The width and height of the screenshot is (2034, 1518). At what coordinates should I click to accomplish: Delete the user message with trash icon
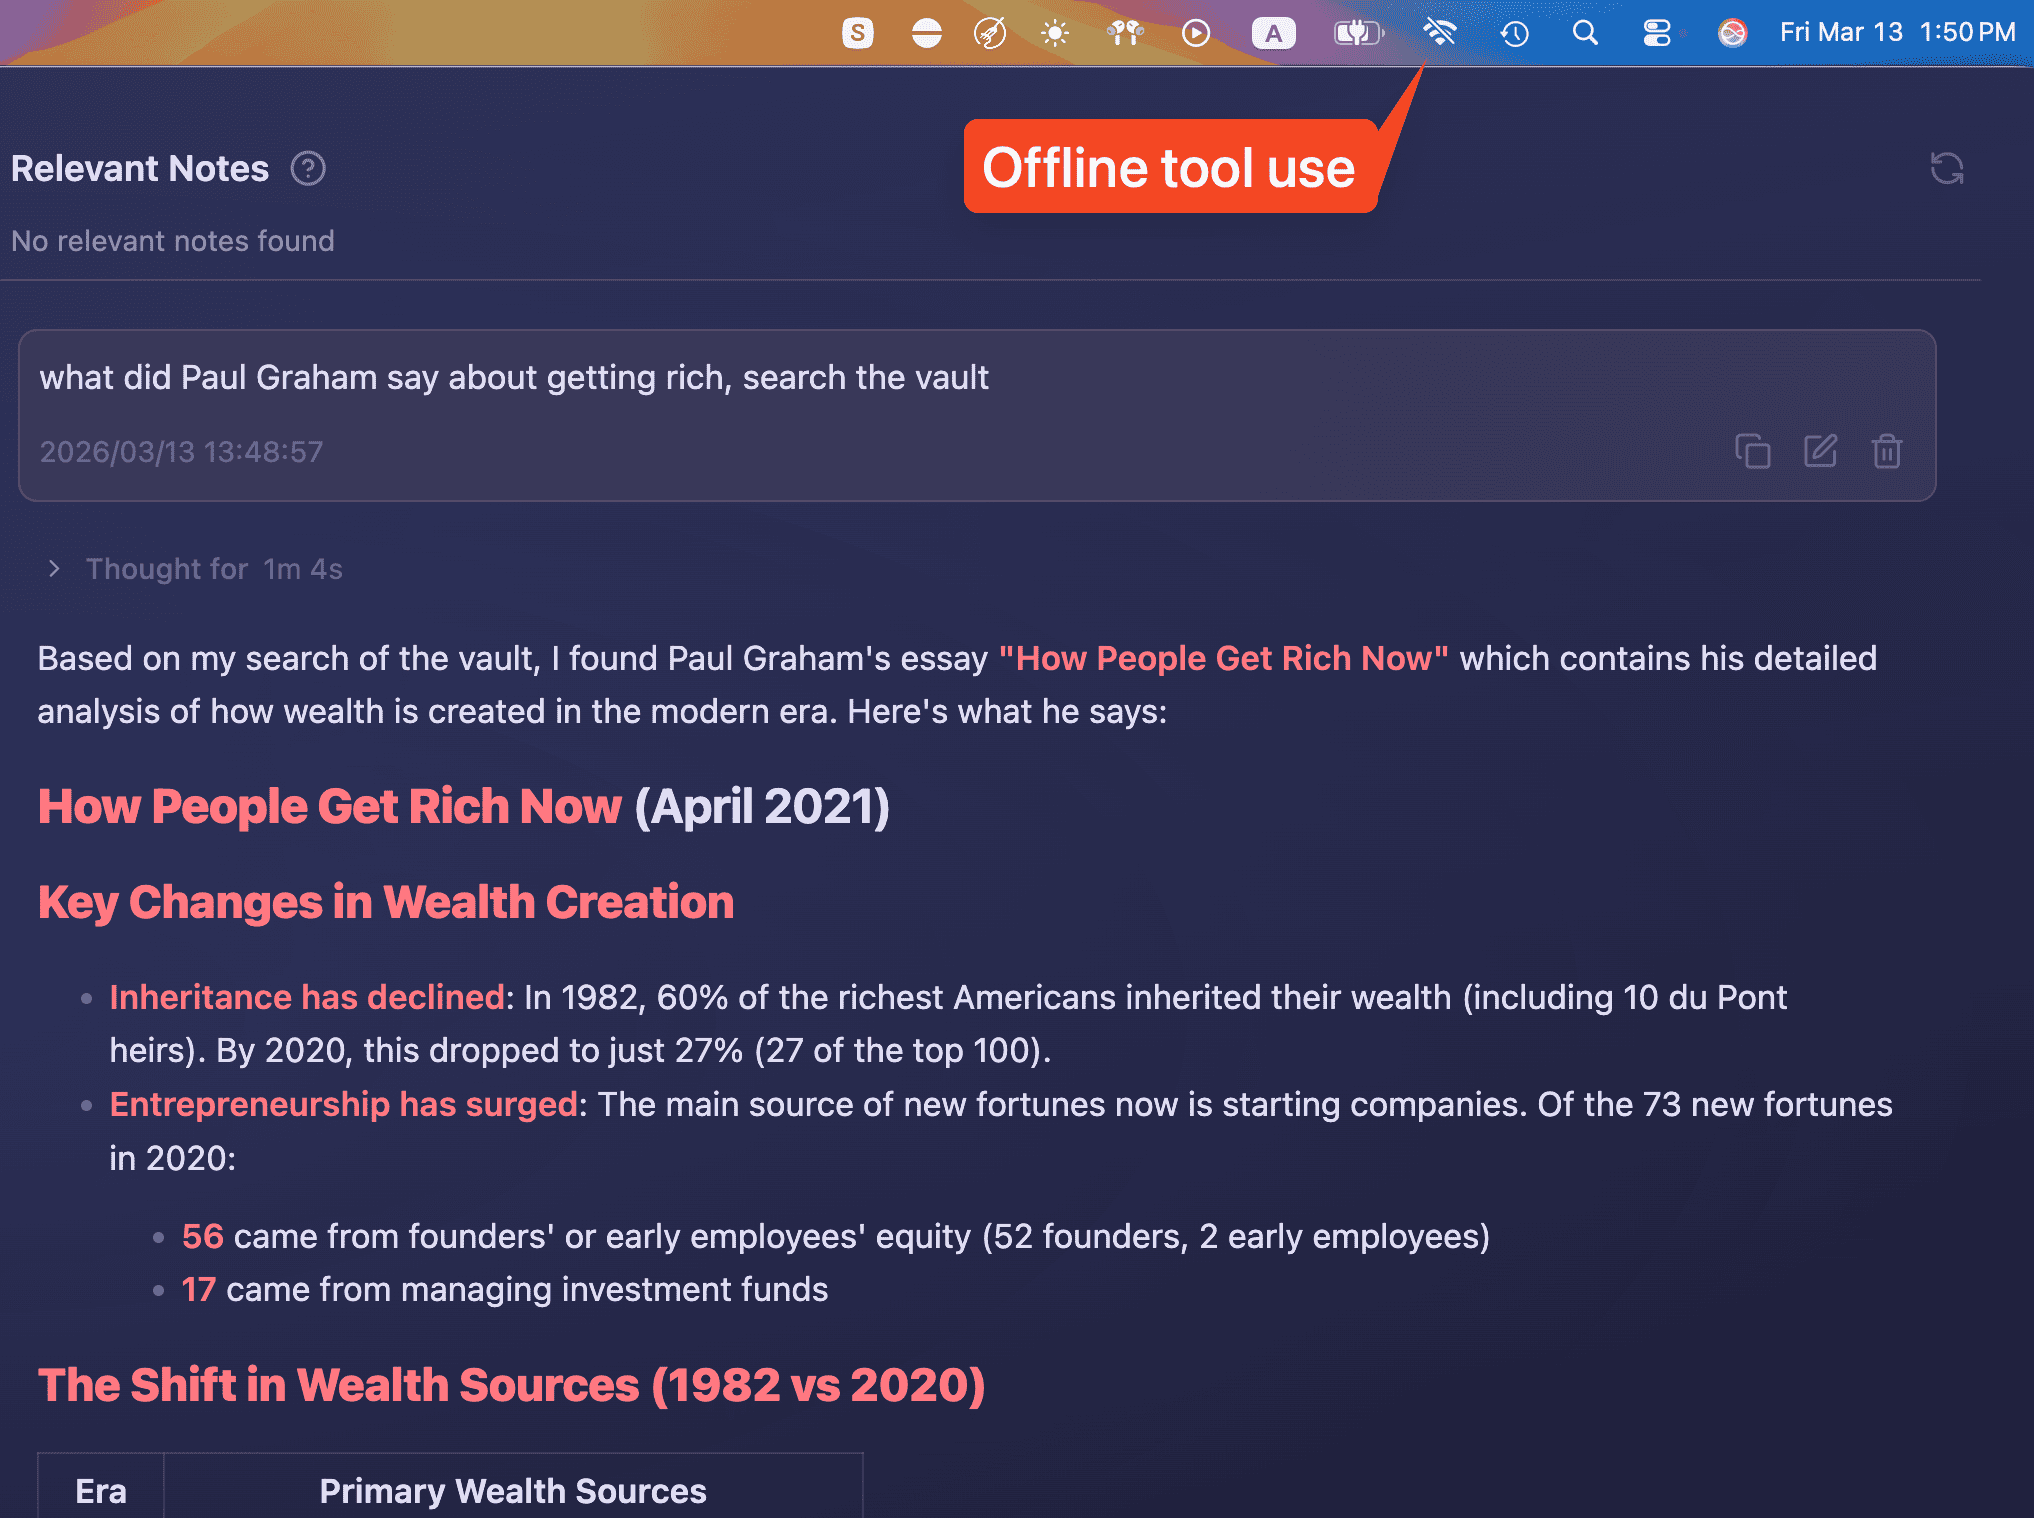tap(1887, 451)
